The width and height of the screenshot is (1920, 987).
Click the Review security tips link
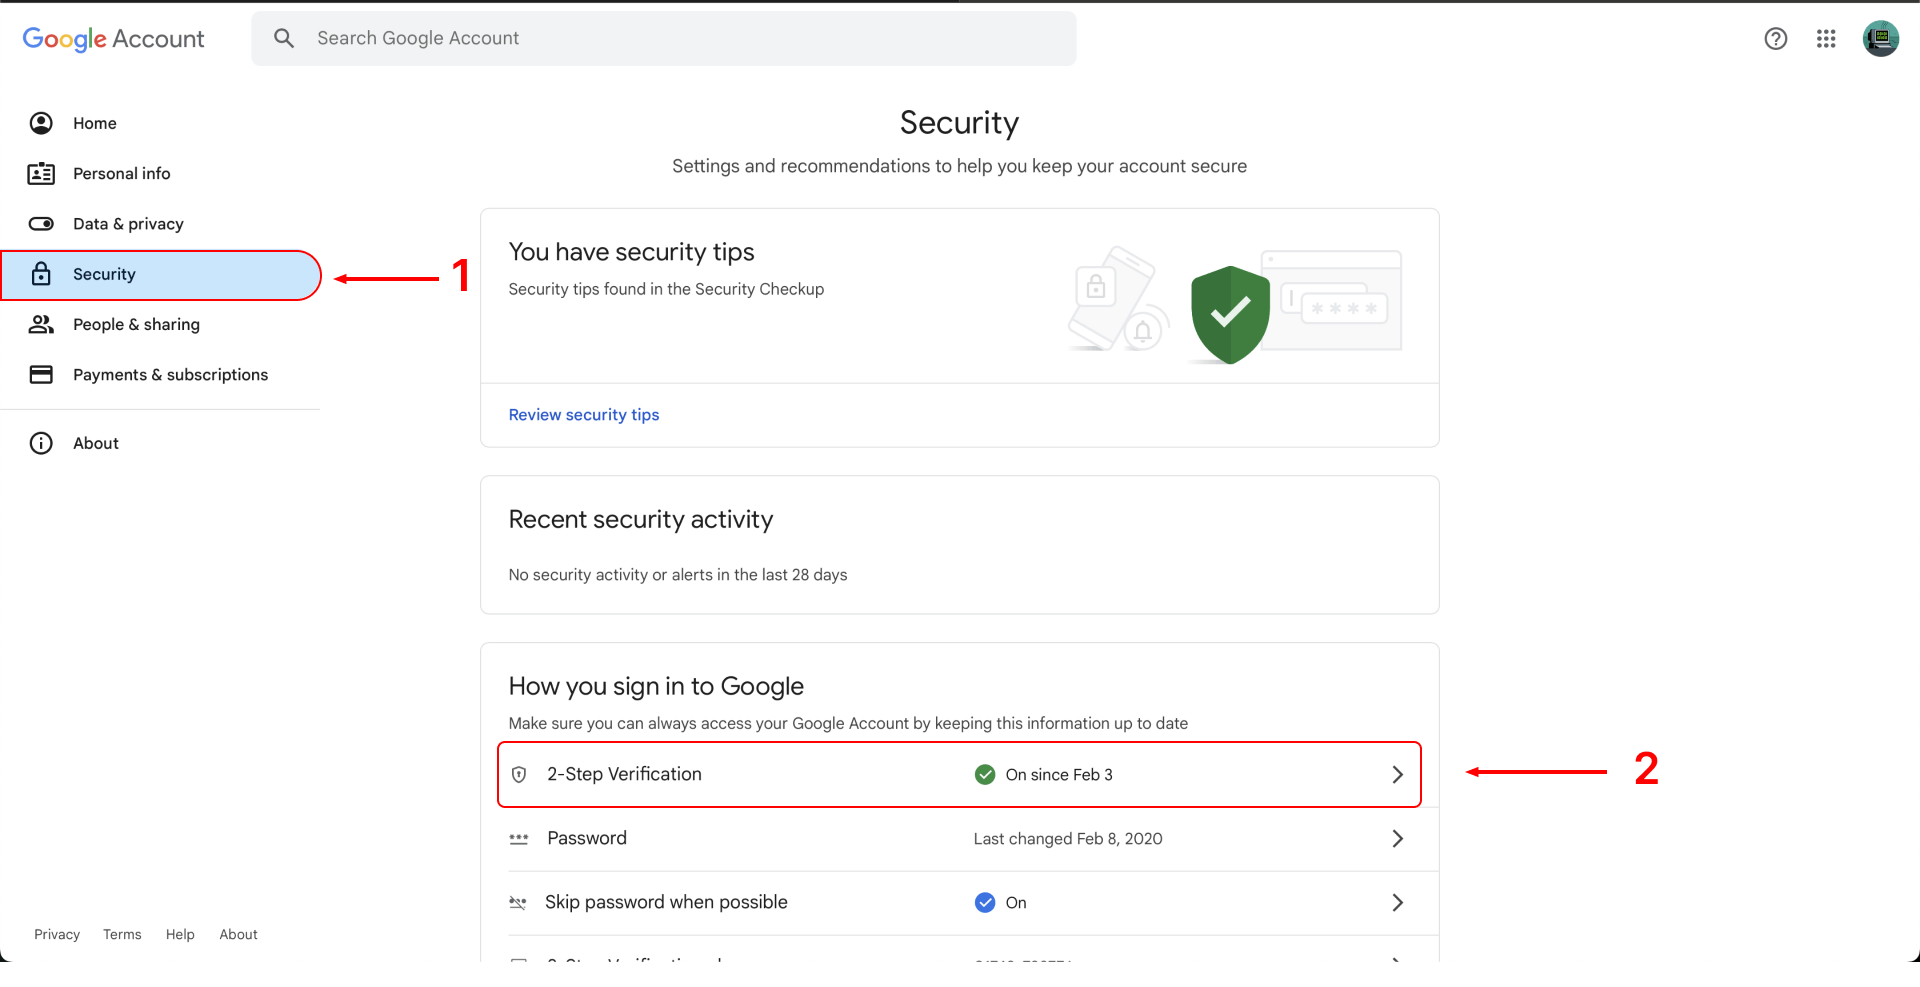click(584, 415)
